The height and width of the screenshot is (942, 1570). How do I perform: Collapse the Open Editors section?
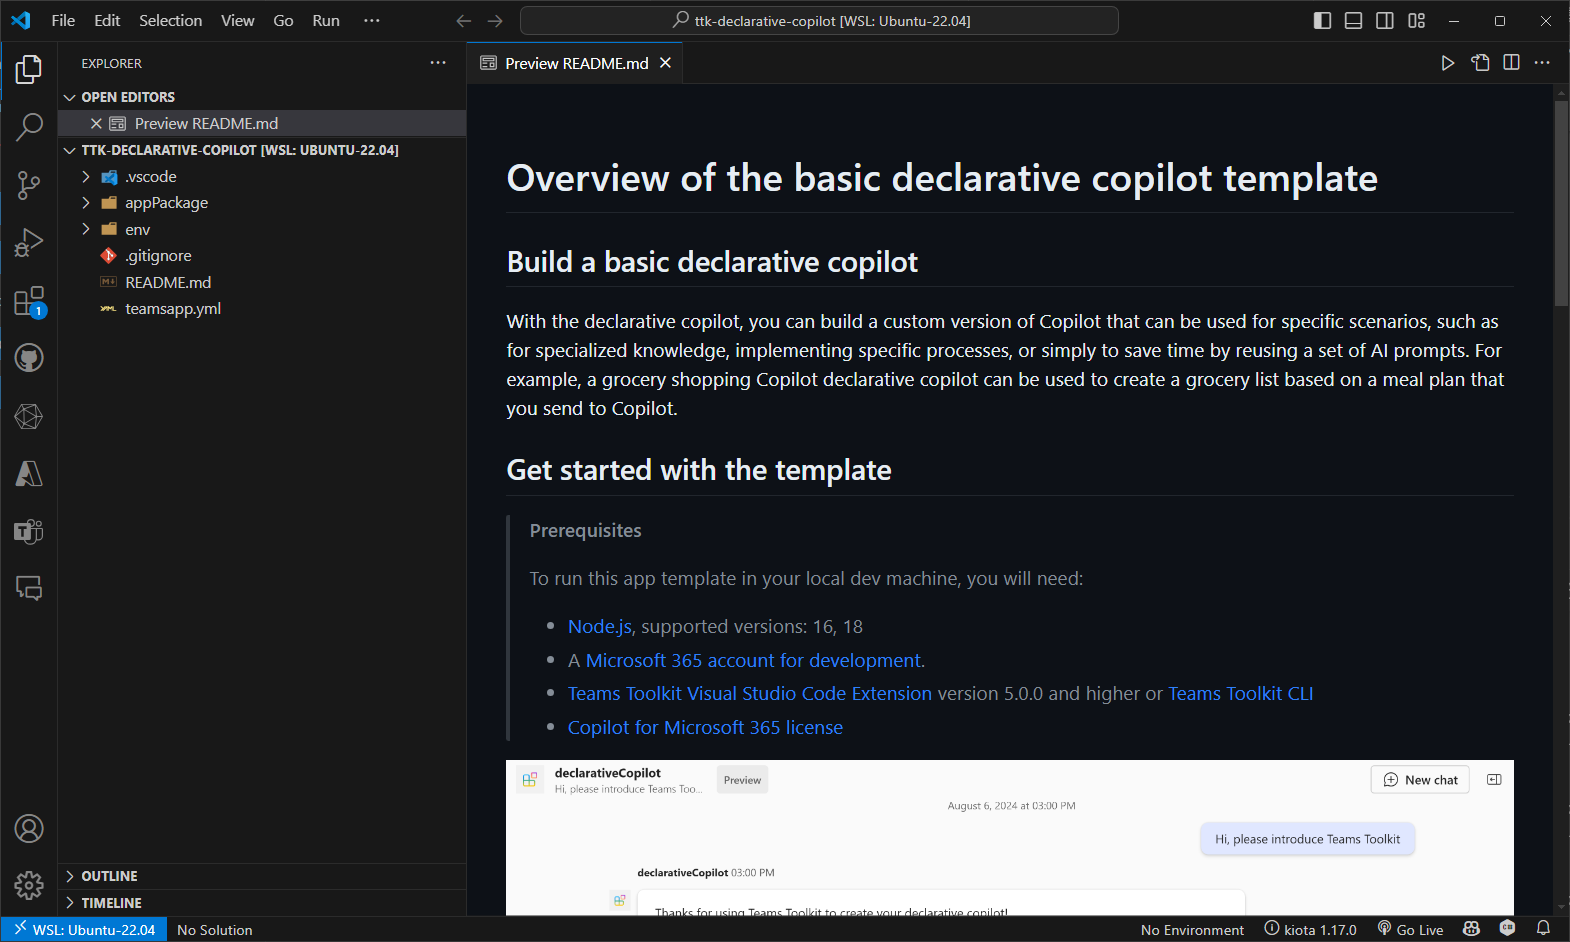pos(70,97)
